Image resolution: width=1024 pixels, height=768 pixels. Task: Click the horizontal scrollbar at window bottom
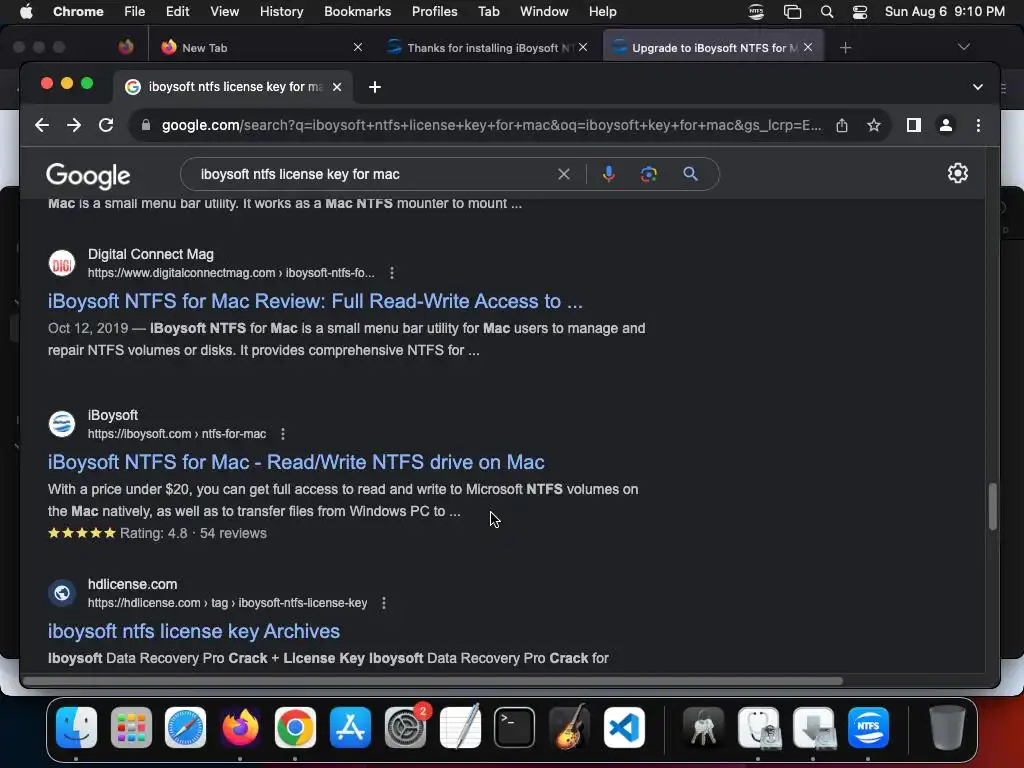(x=432, y=681)
